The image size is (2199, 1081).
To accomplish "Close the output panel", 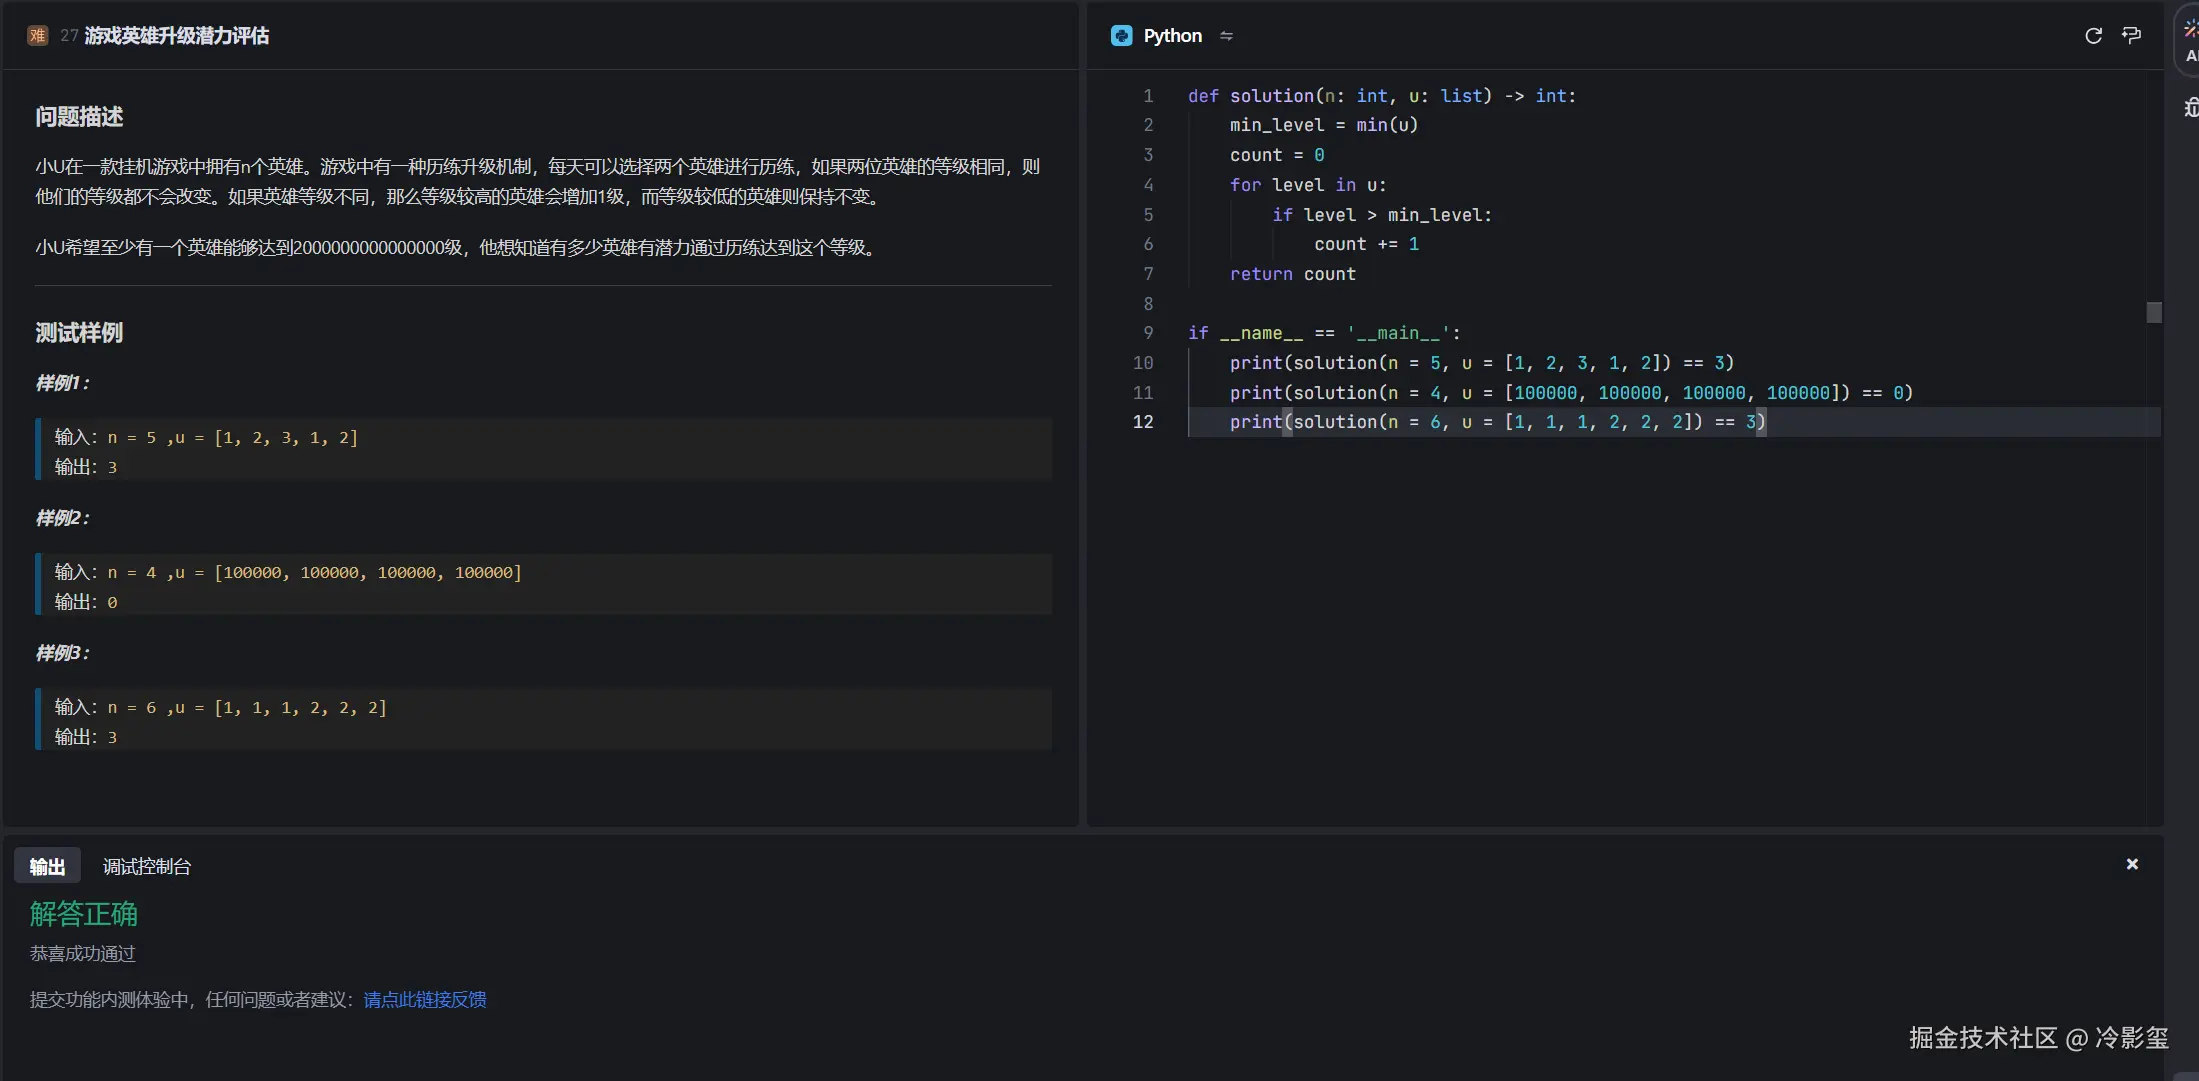I will pos(2132,864).
